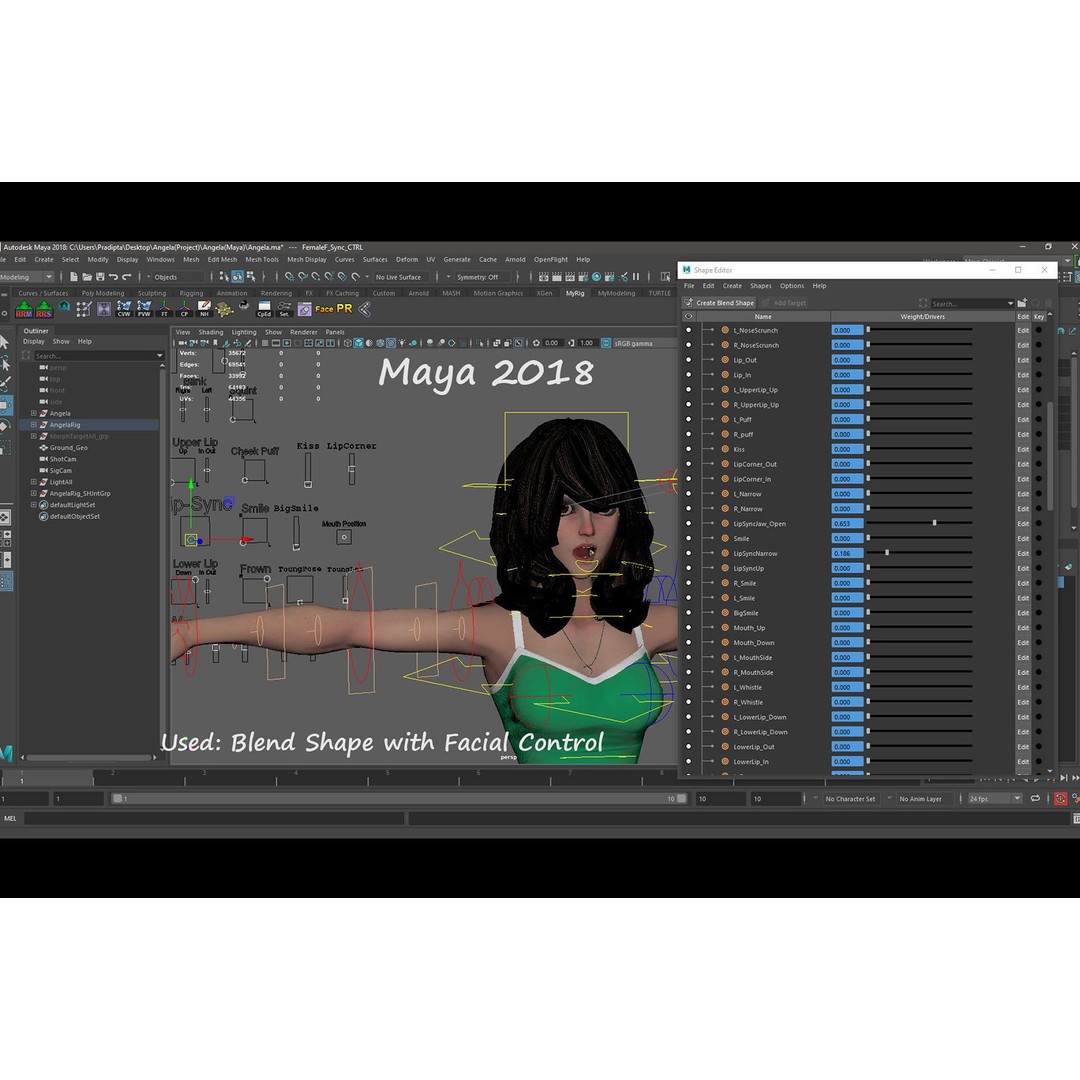Toggle visibility of BigSmile target
Screen dimensions: 1080x1080
(x=688, y=613)
